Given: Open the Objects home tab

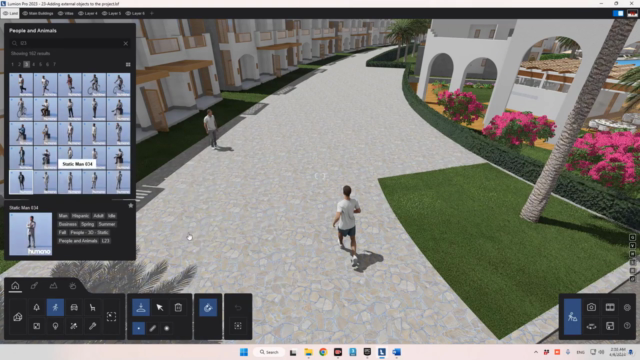Looking at the screenshot, I should [15, 285].
